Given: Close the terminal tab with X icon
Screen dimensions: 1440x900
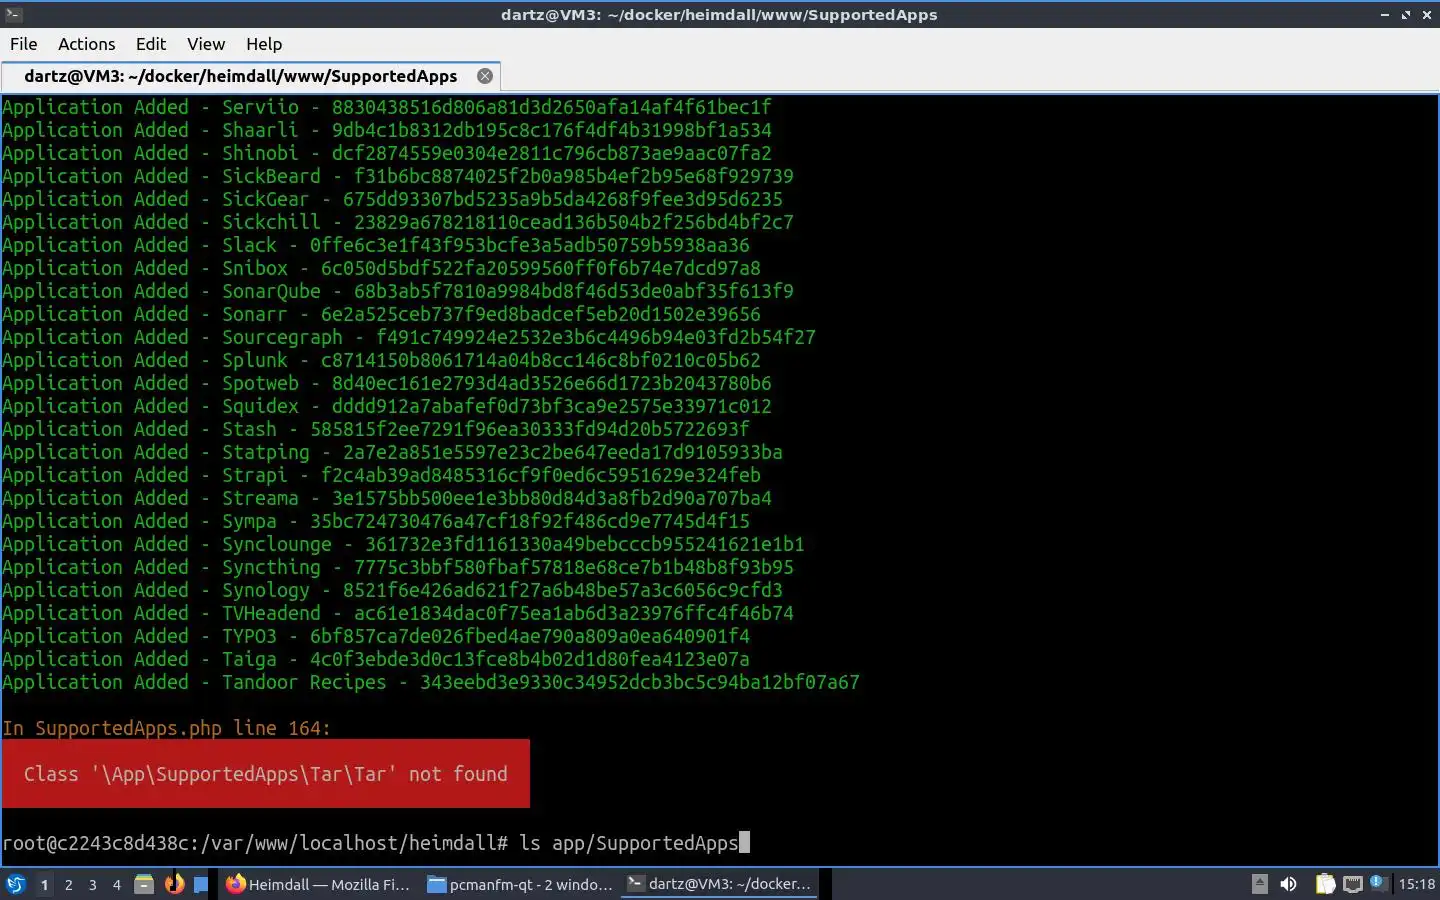Looking at the screenshot, I should [x=485, y=76].
